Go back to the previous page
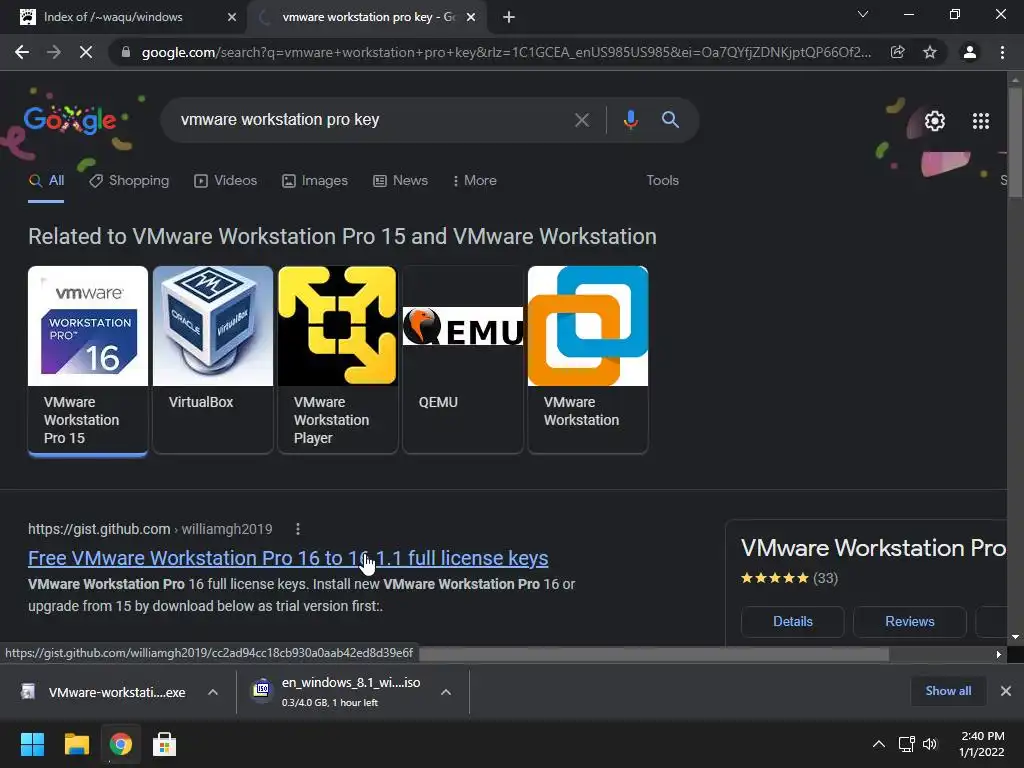The height and width of the screenshot is (768, 1024). click(x=22, y=52)
